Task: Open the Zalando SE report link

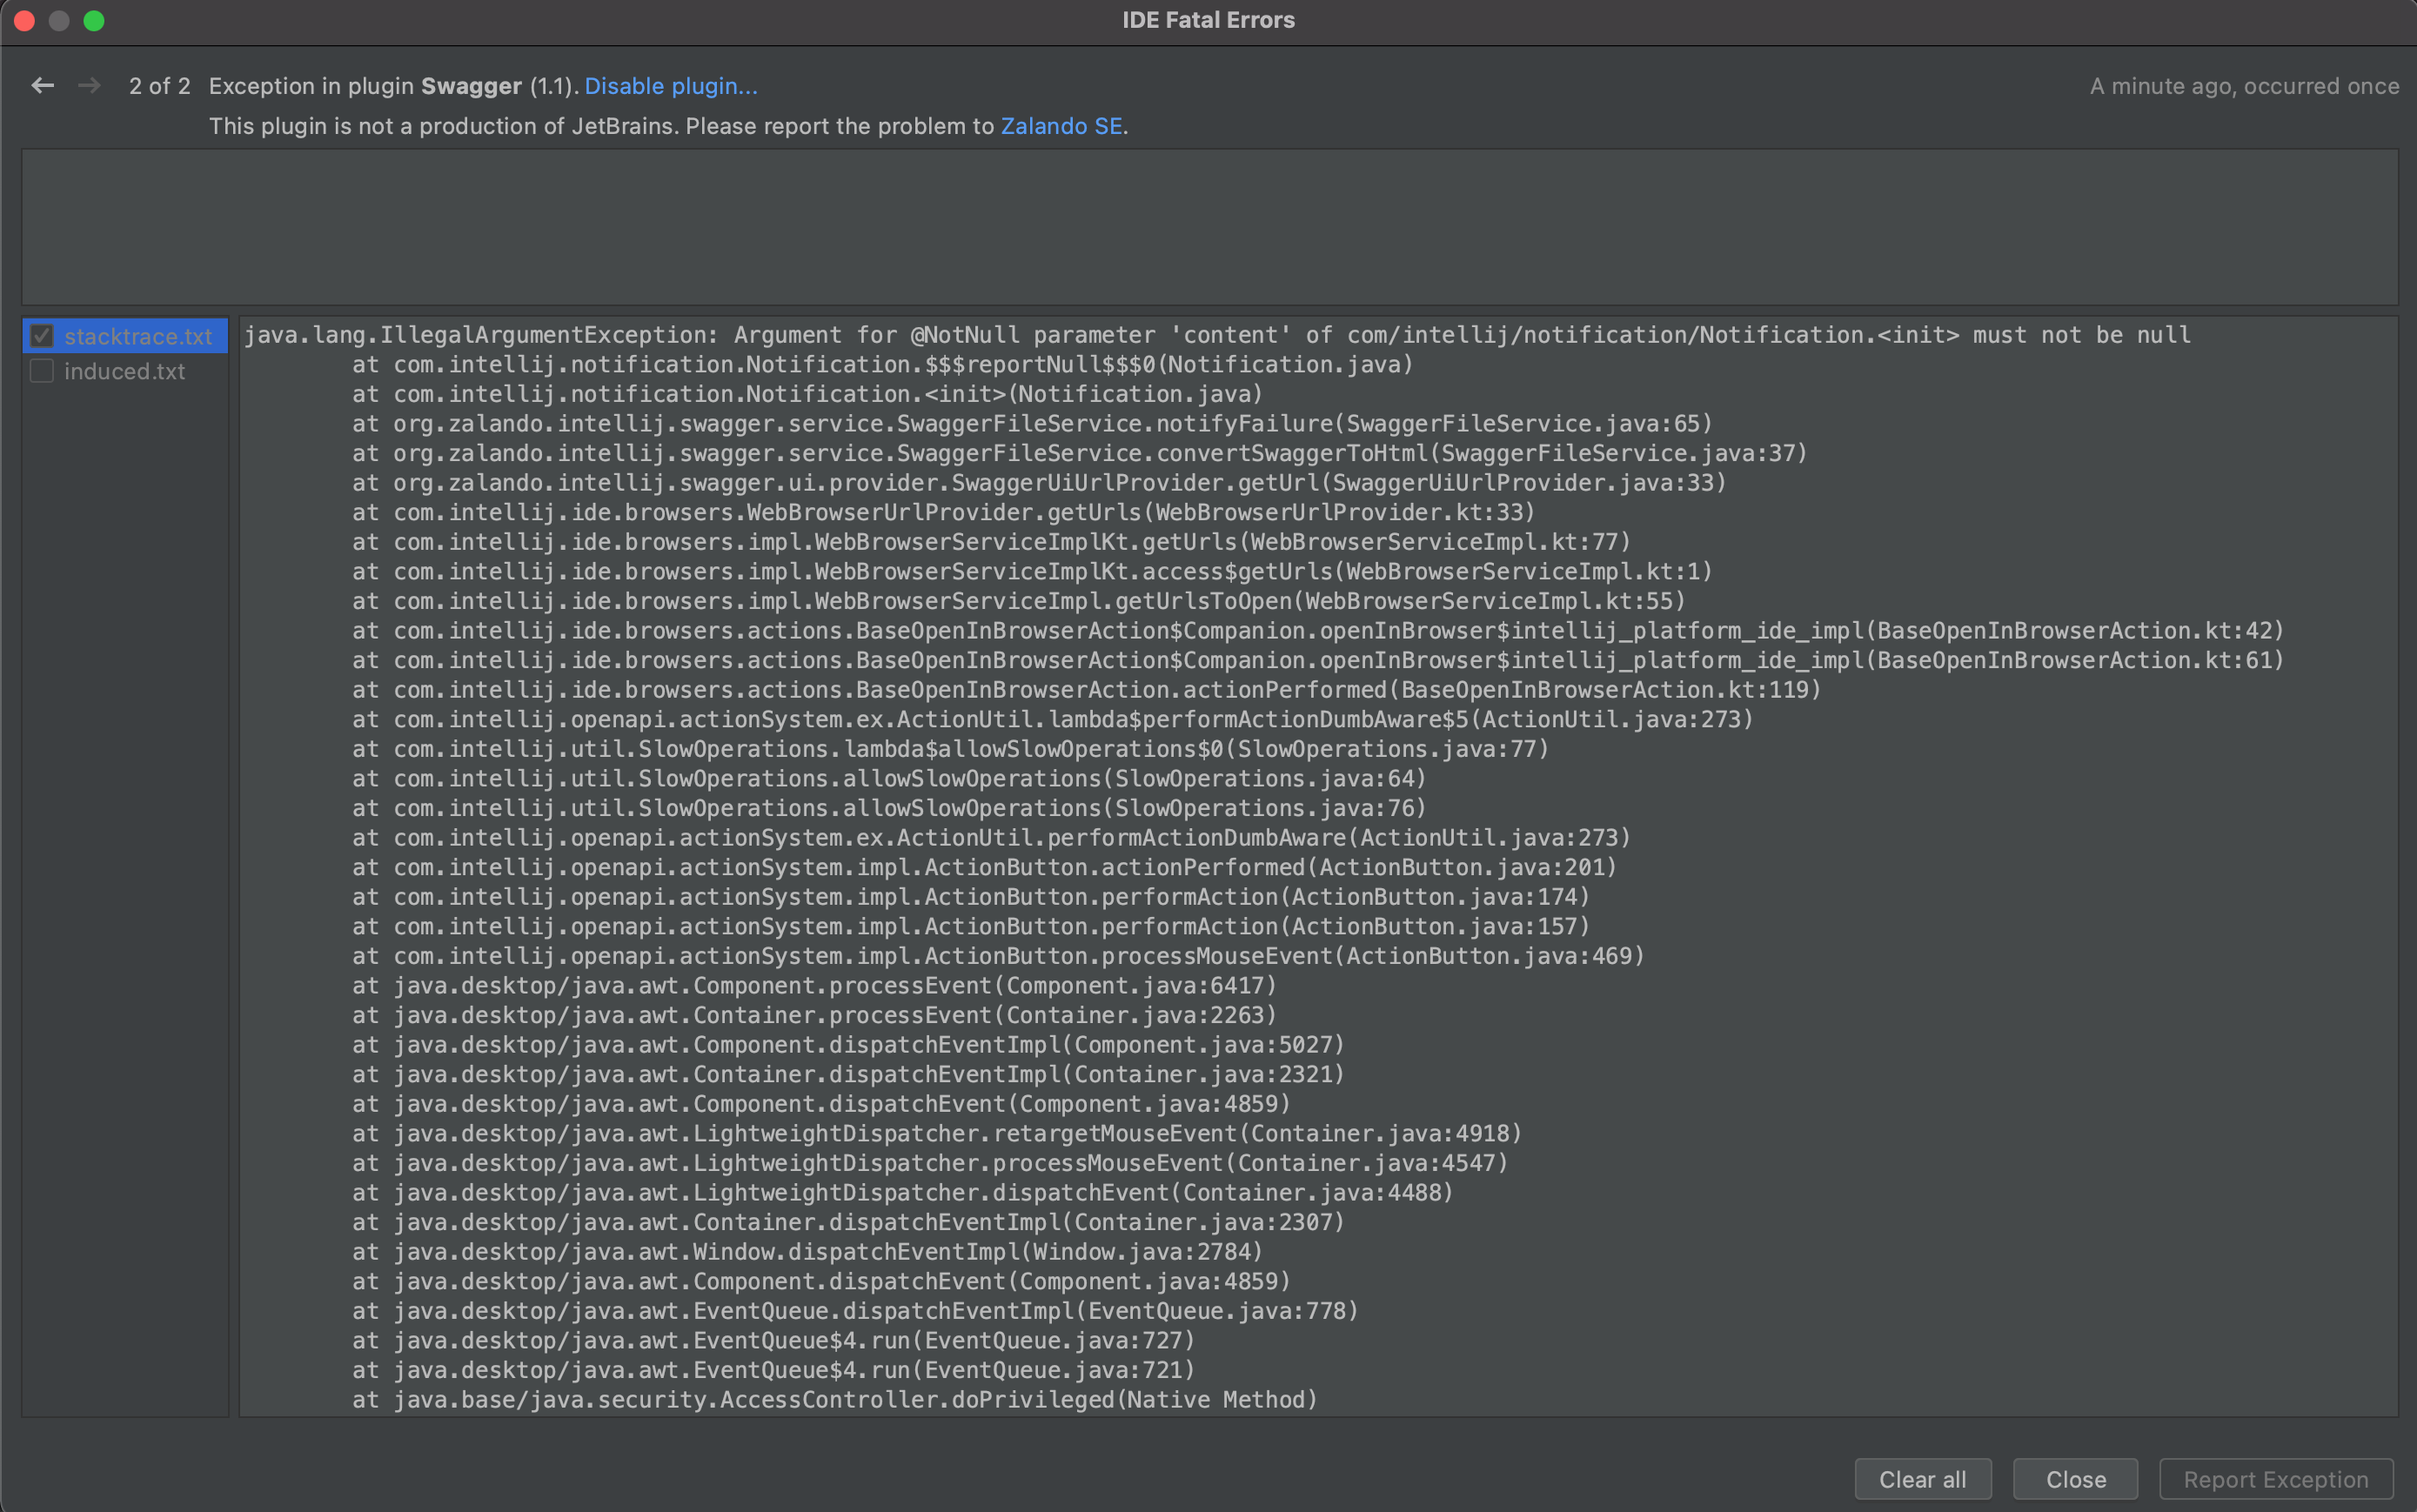Action: coord(1062,126)
